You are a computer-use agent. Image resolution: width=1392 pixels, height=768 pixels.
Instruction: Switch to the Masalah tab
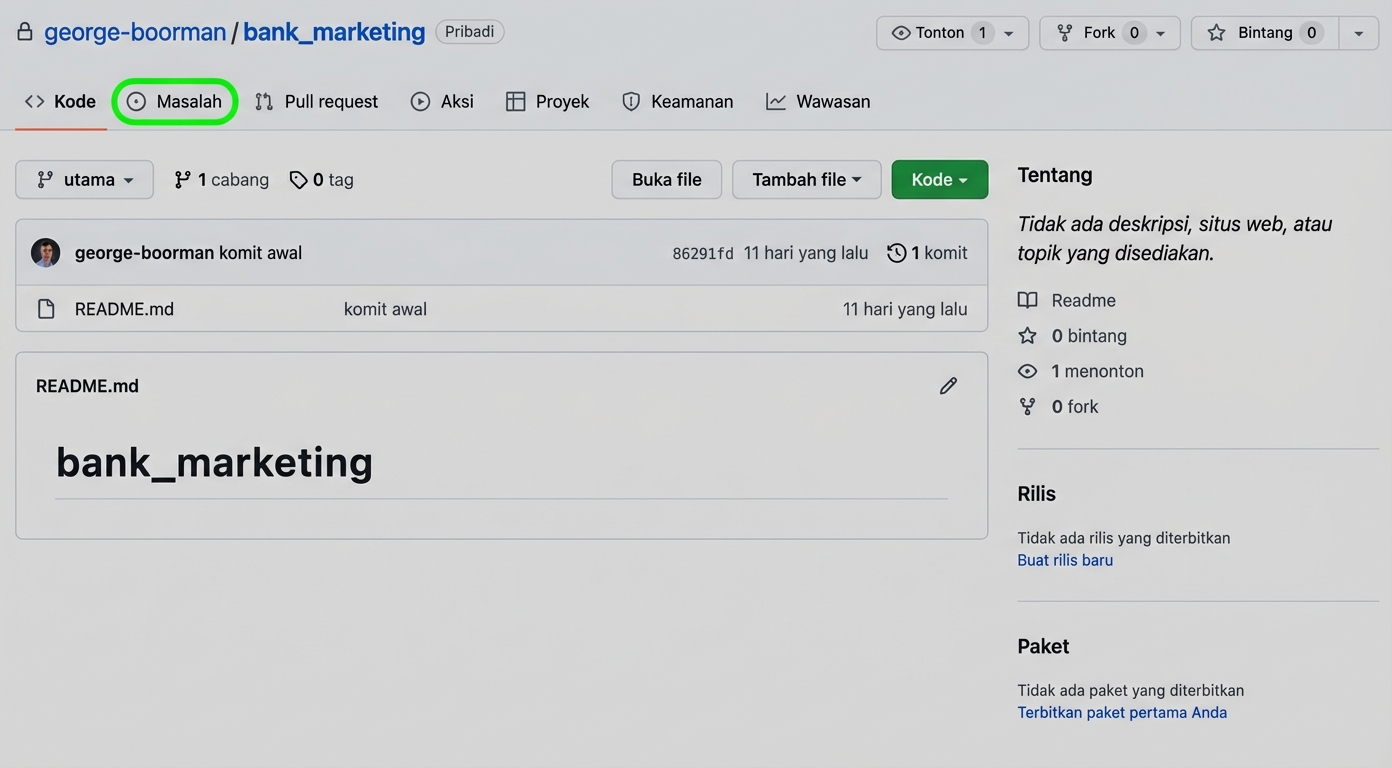[x=174, y=101]
